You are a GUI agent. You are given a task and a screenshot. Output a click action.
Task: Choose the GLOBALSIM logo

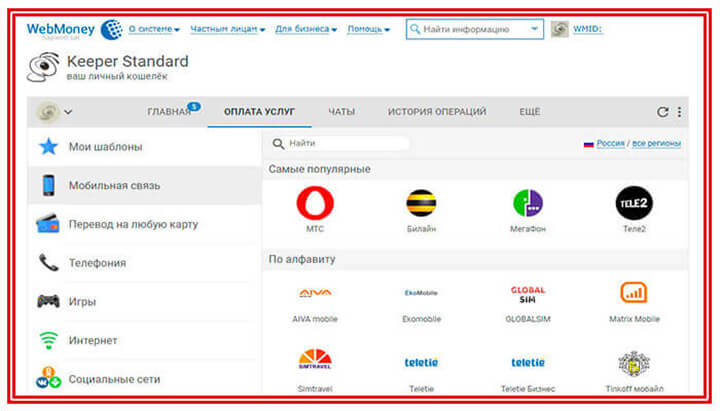click(x=528, y=294)
